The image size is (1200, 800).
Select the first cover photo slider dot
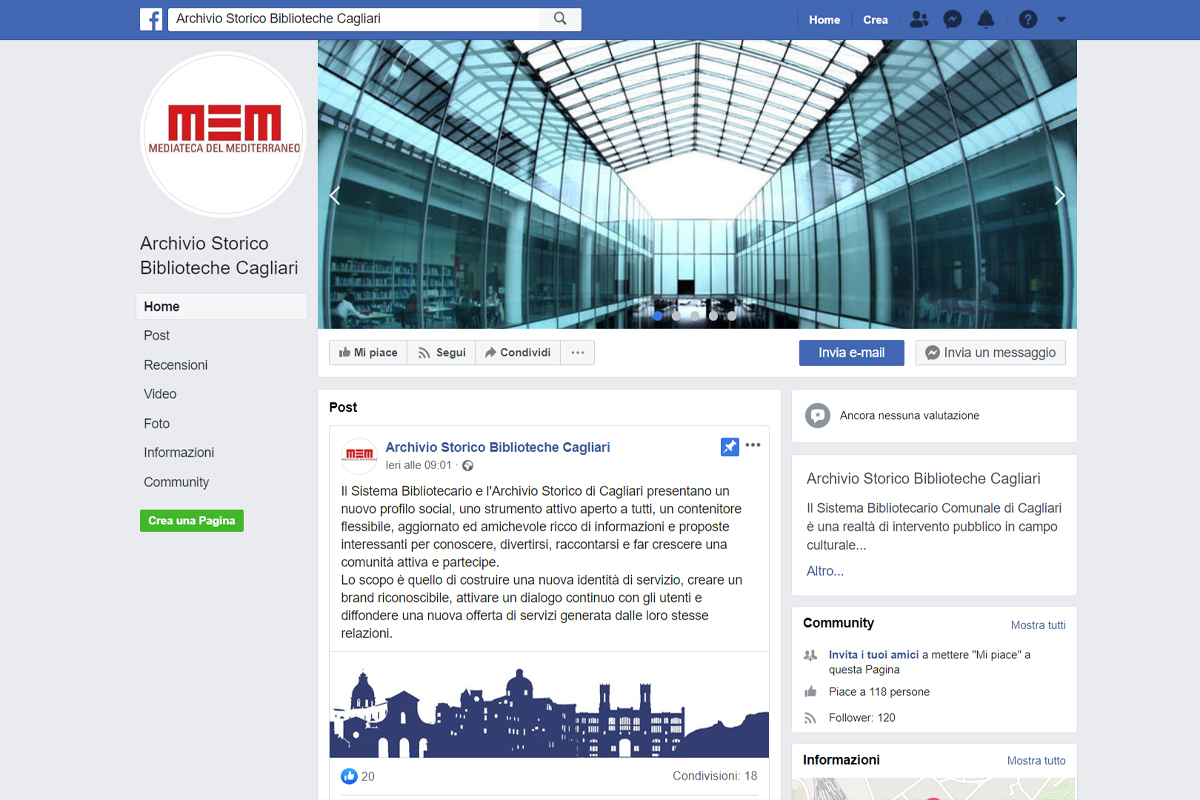658,316
